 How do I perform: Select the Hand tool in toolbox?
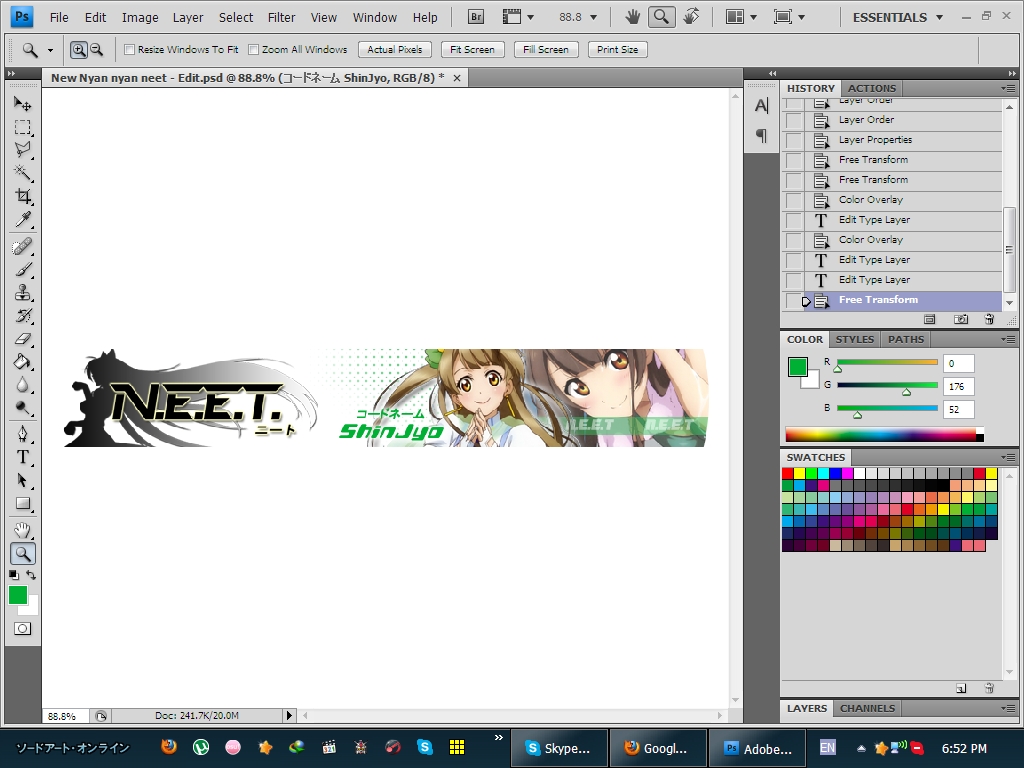click(23, 530)
